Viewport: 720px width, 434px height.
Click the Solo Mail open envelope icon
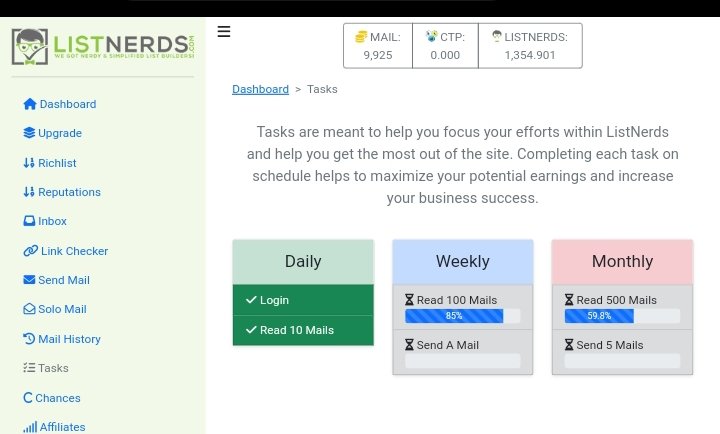pos(29,309)
